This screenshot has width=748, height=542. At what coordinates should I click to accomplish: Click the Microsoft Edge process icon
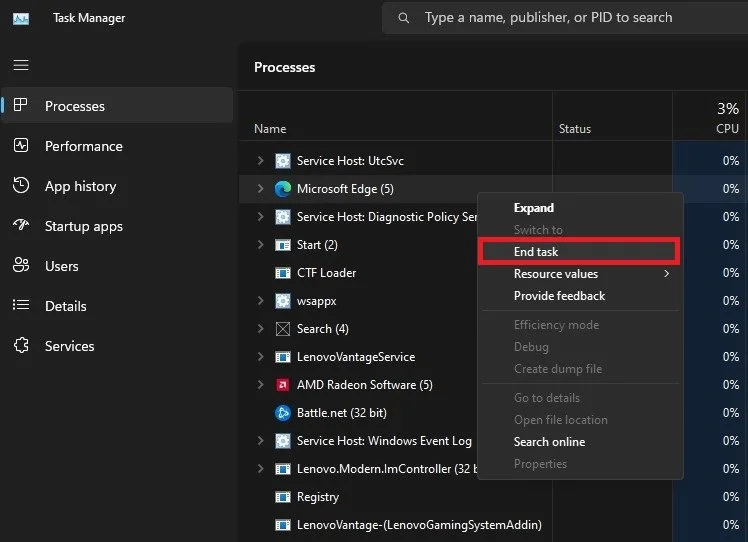pos(283,189)
